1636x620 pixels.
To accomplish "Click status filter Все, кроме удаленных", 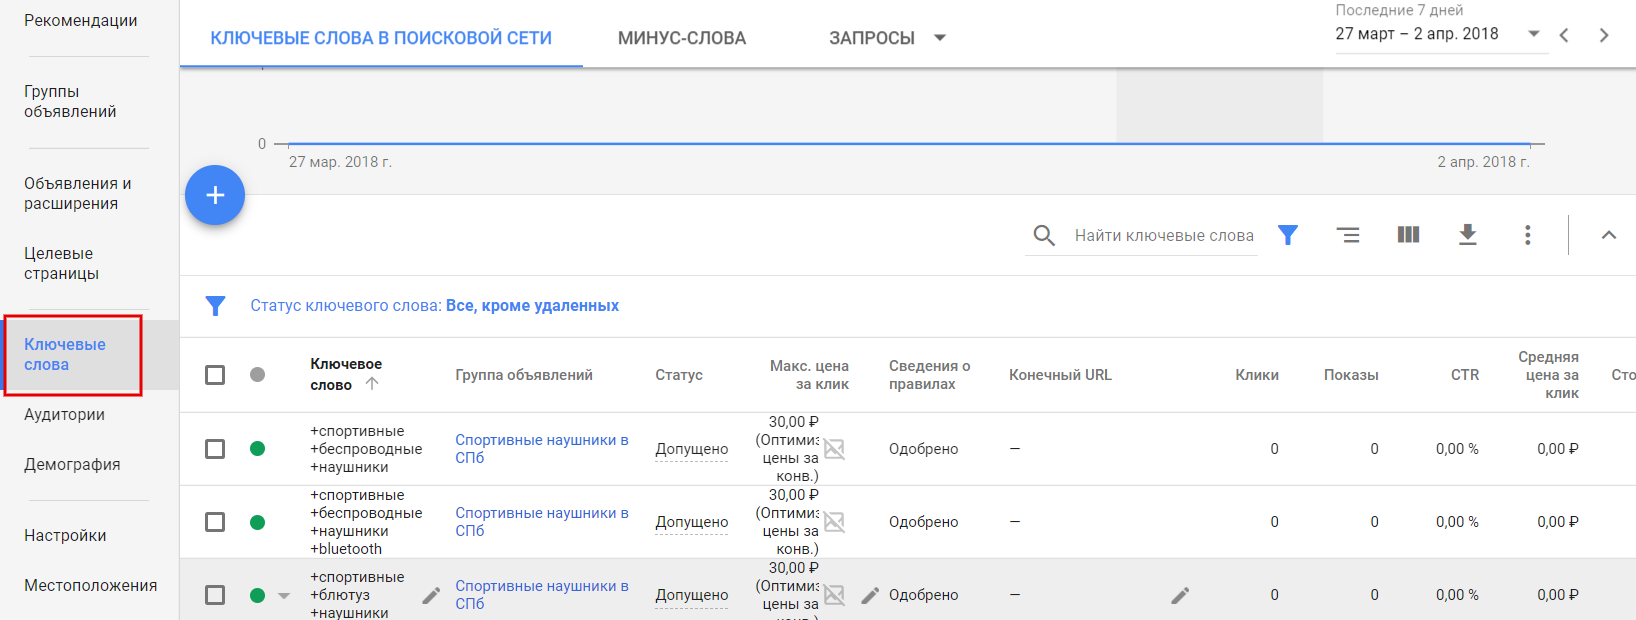I will point(532,306).
